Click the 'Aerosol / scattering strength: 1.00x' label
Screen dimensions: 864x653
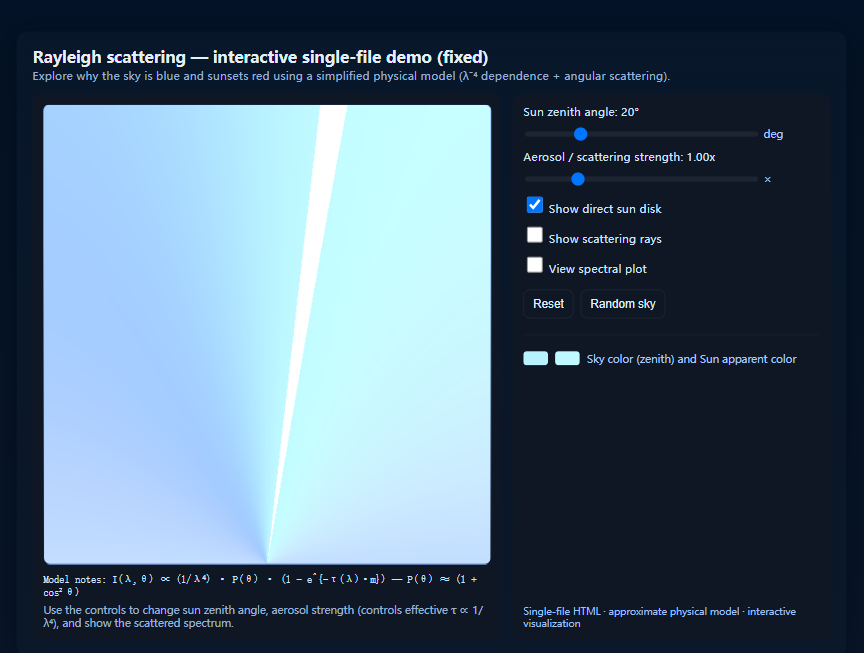click(619, 157)
